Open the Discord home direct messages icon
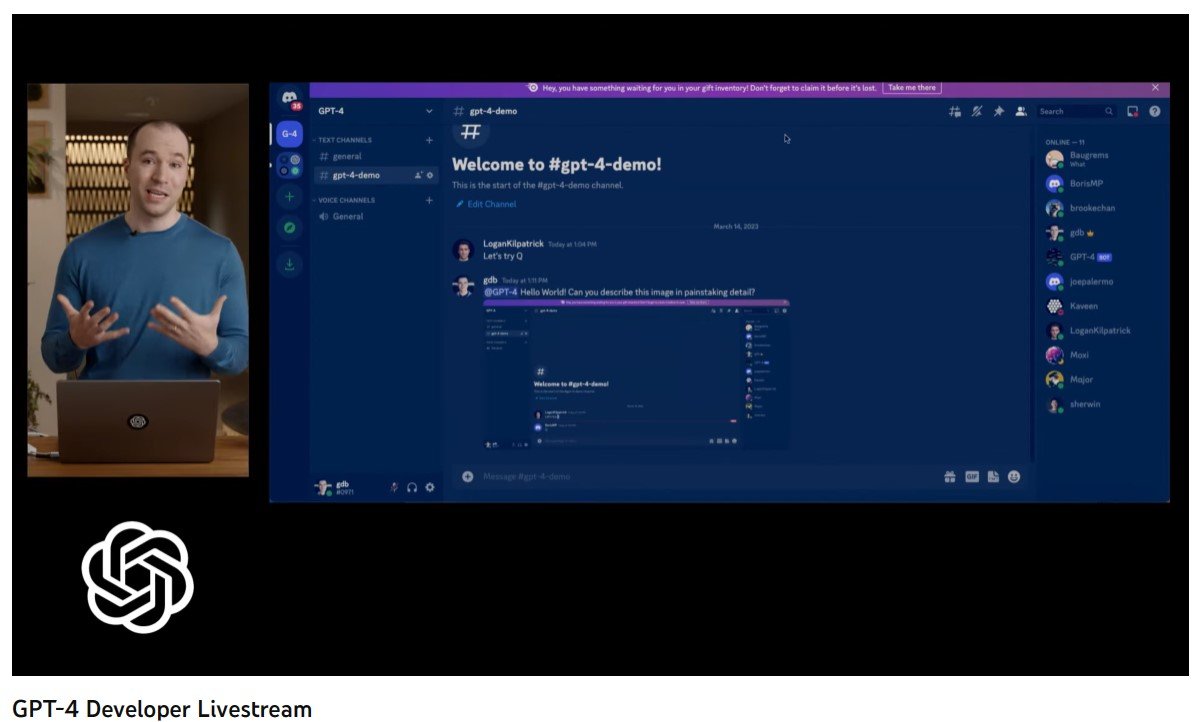 click(289, 100)
